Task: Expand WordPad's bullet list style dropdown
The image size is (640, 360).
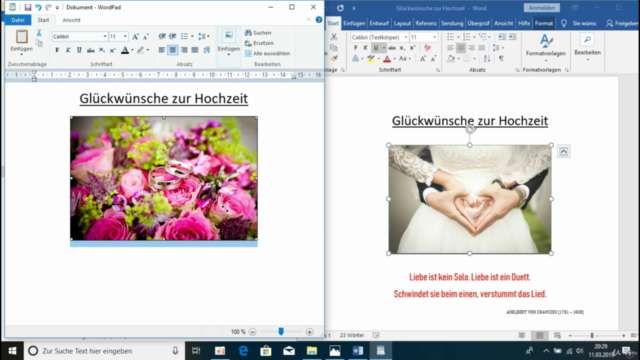Action: (x=192, y=37)
